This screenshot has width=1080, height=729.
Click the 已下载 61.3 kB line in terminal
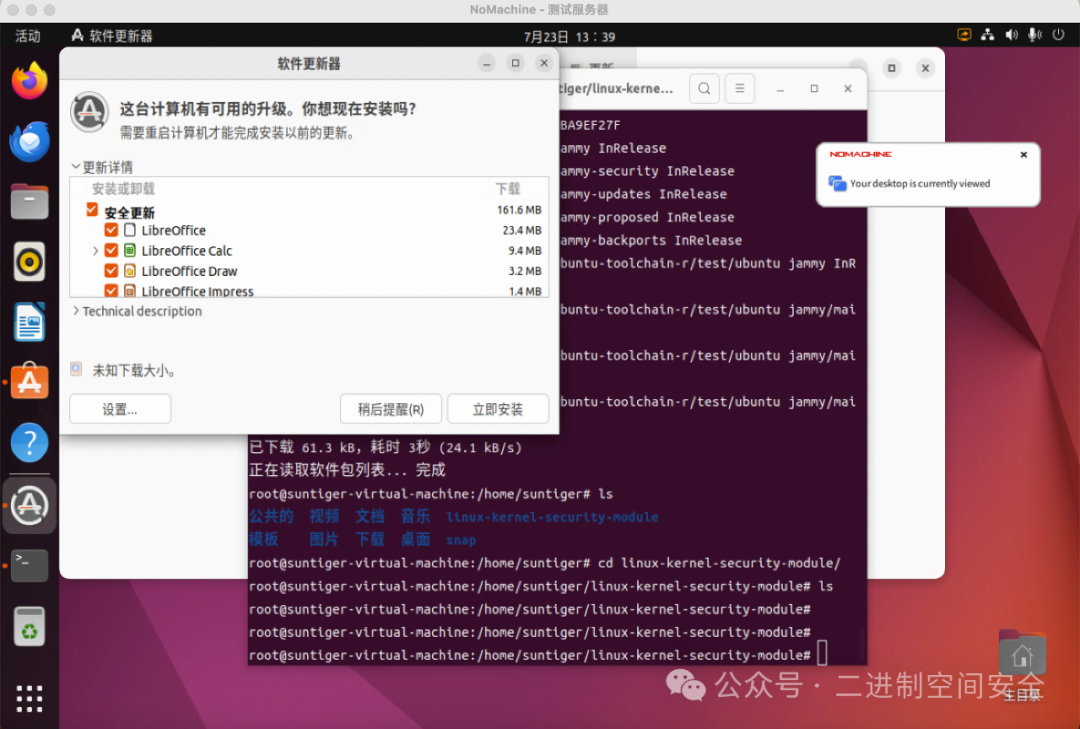[x=385, y=447]
